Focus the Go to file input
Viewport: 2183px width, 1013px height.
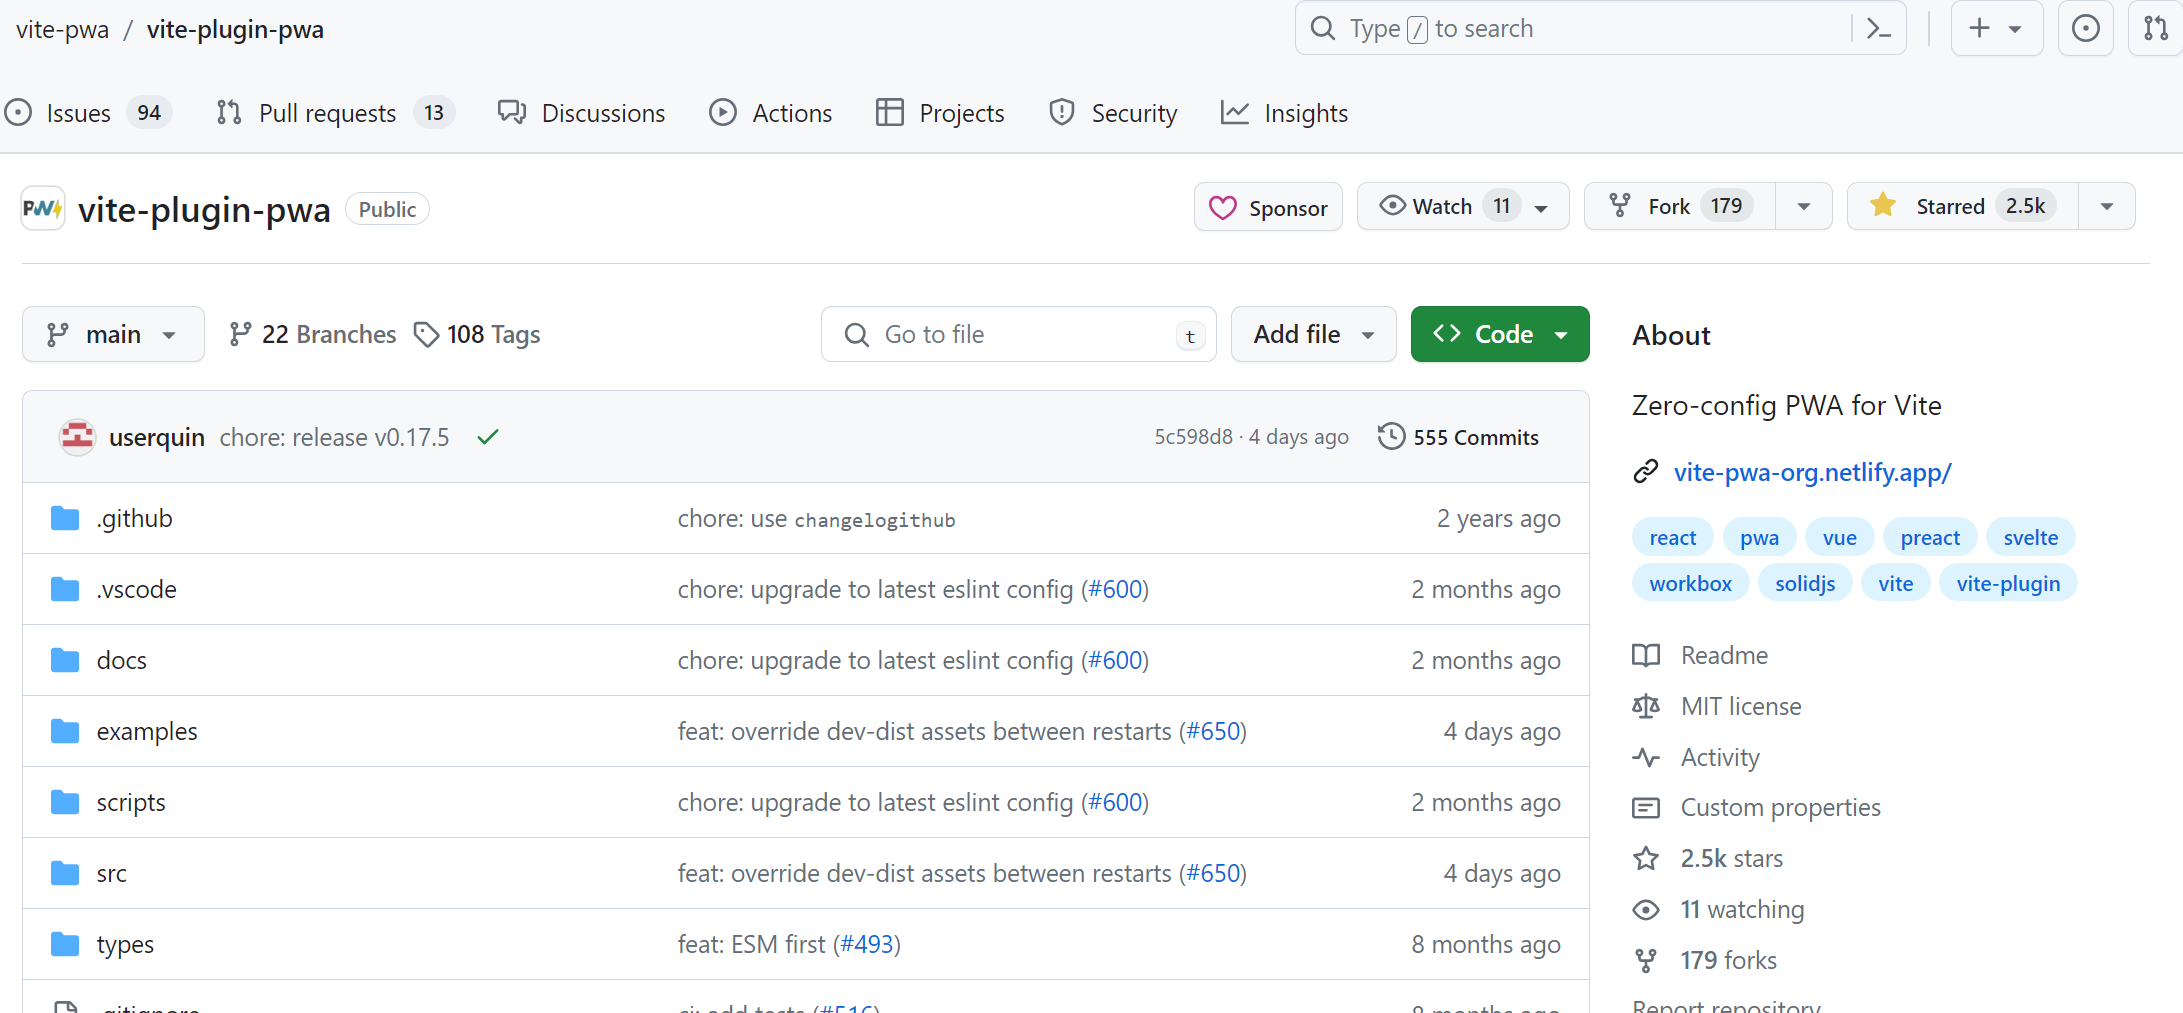pyautogui.click(x=1018, y=334)
